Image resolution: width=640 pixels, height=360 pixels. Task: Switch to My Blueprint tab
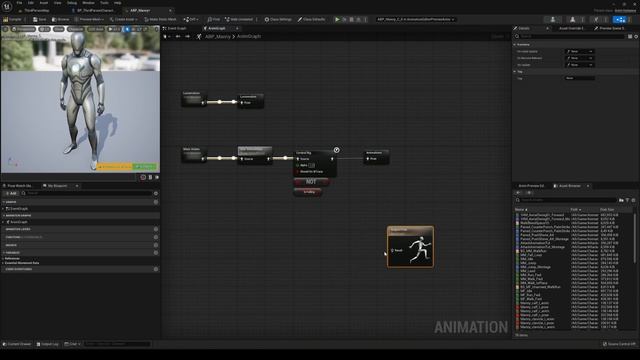[57, 186]
